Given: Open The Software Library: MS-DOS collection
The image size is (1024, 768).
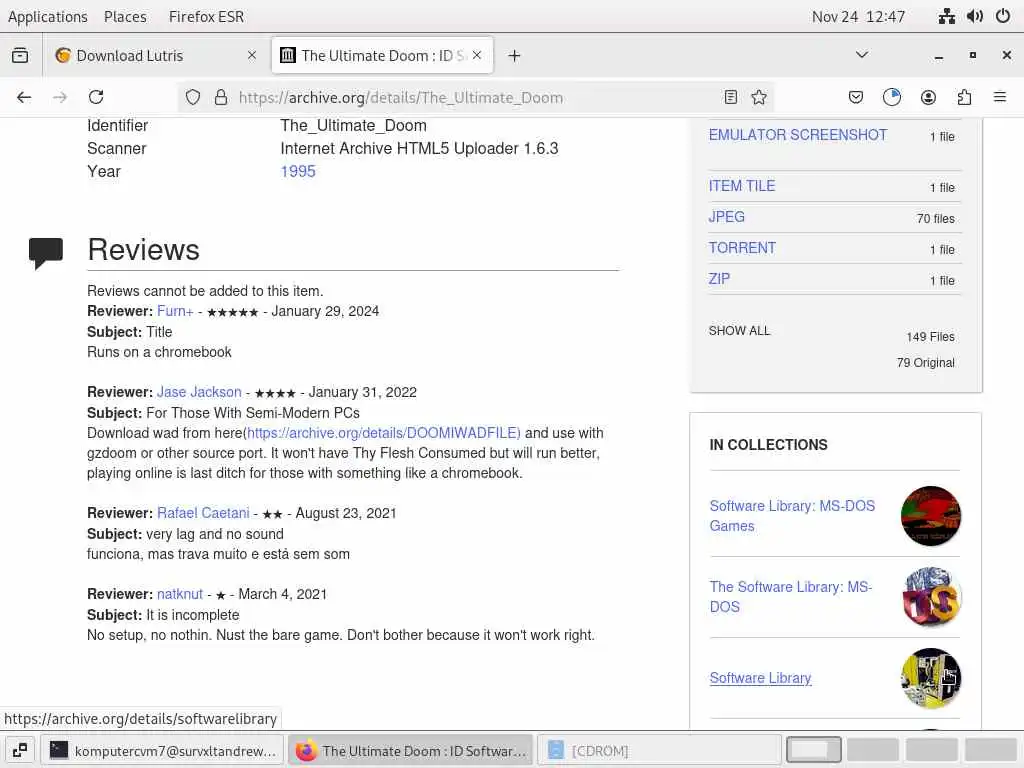Looking at the screenshot, I should tap(791, 596).
